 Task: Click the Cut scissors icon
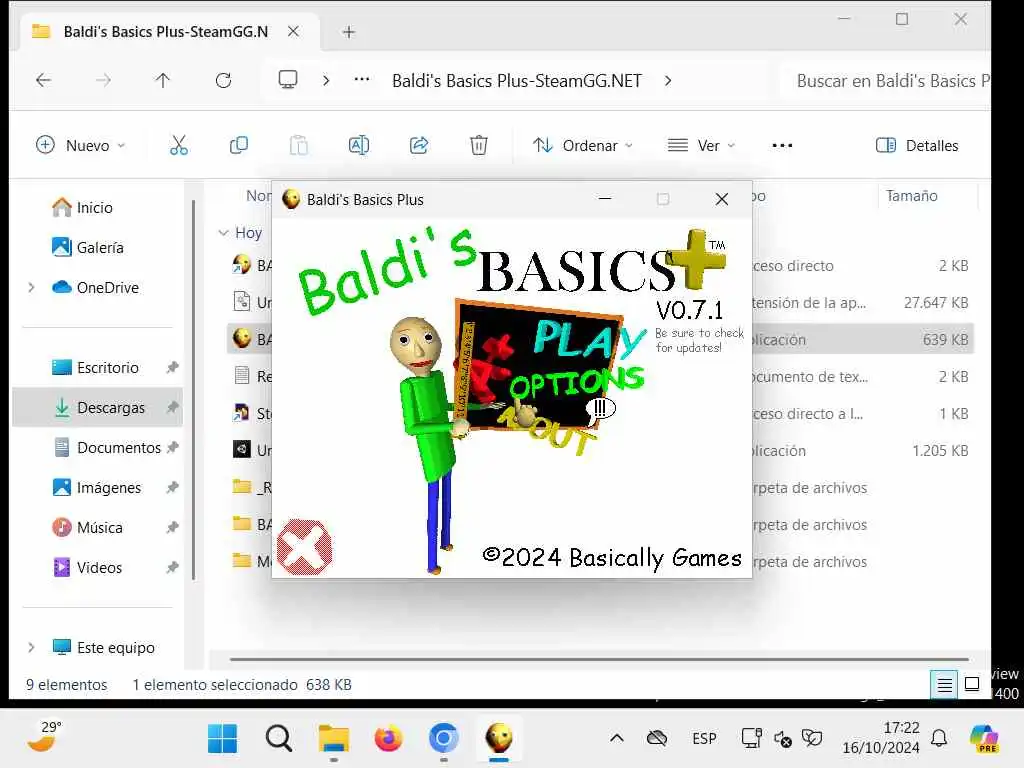178,145
